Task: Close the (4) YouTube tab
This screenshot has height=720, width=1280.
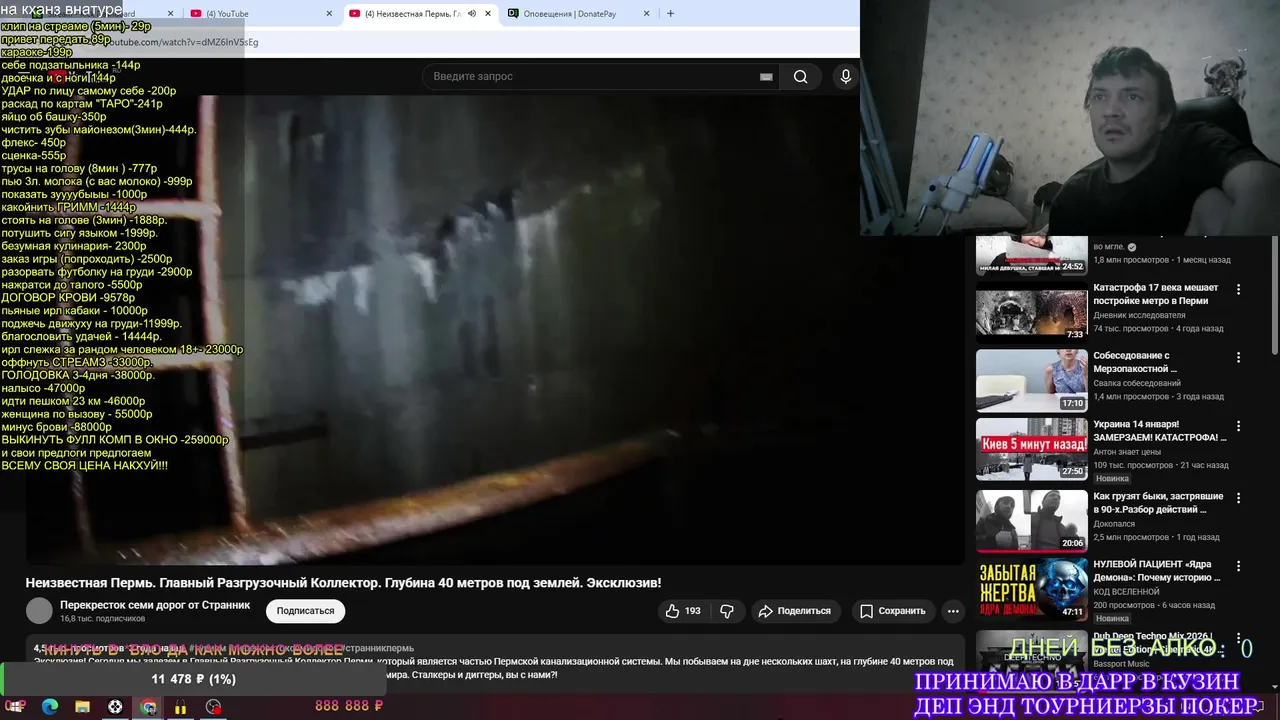Action: 330,14
